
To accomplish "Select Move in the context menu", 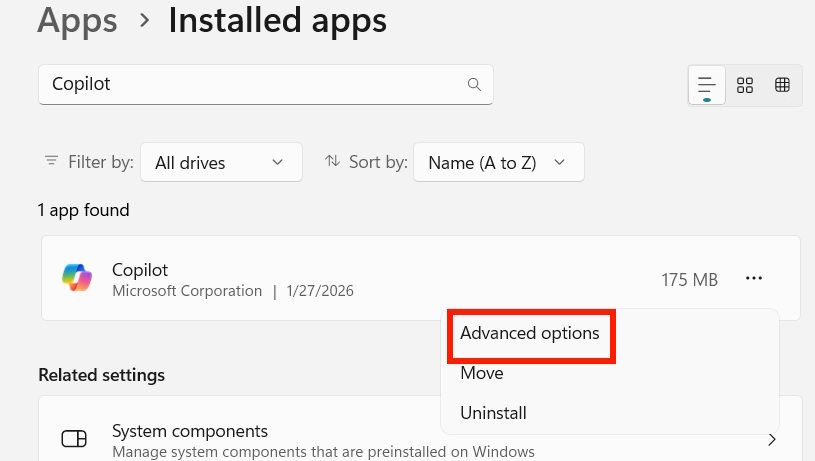I will pos(482,373).
